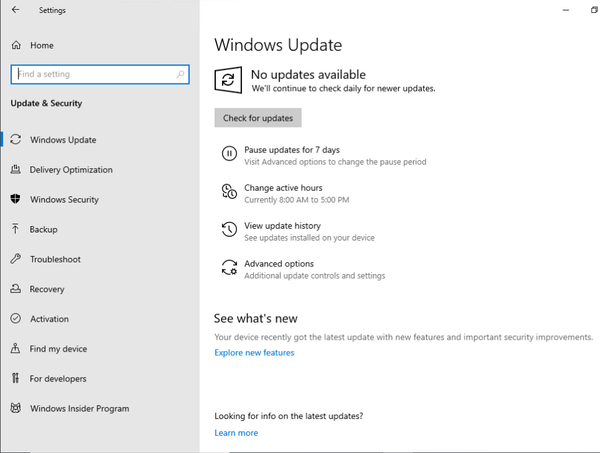Click the See what's new heading
The width and height of the screenshot is (600, 453).
coord(256,318)
